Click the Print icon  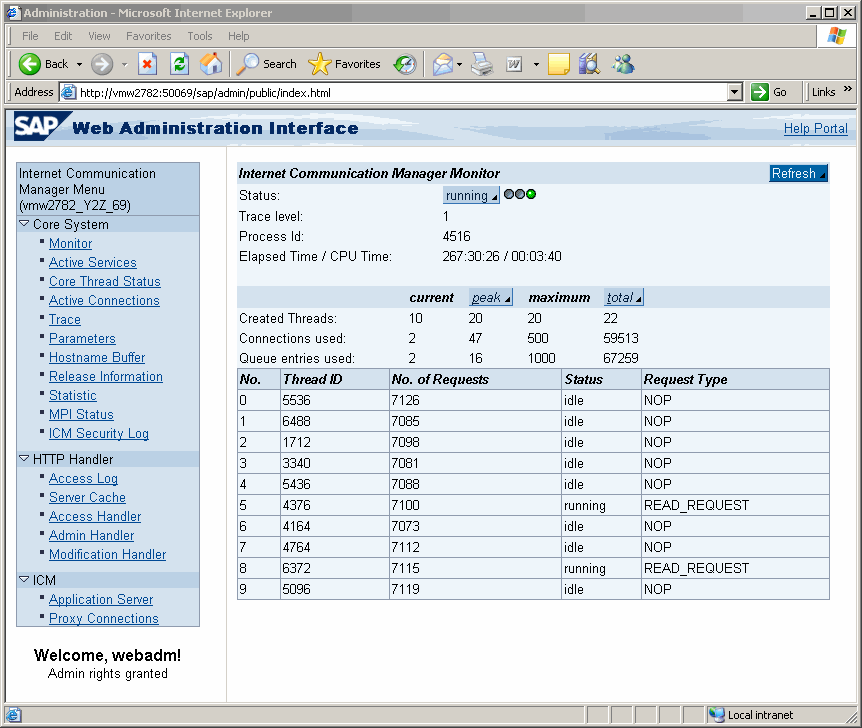(x=481, y=64)
